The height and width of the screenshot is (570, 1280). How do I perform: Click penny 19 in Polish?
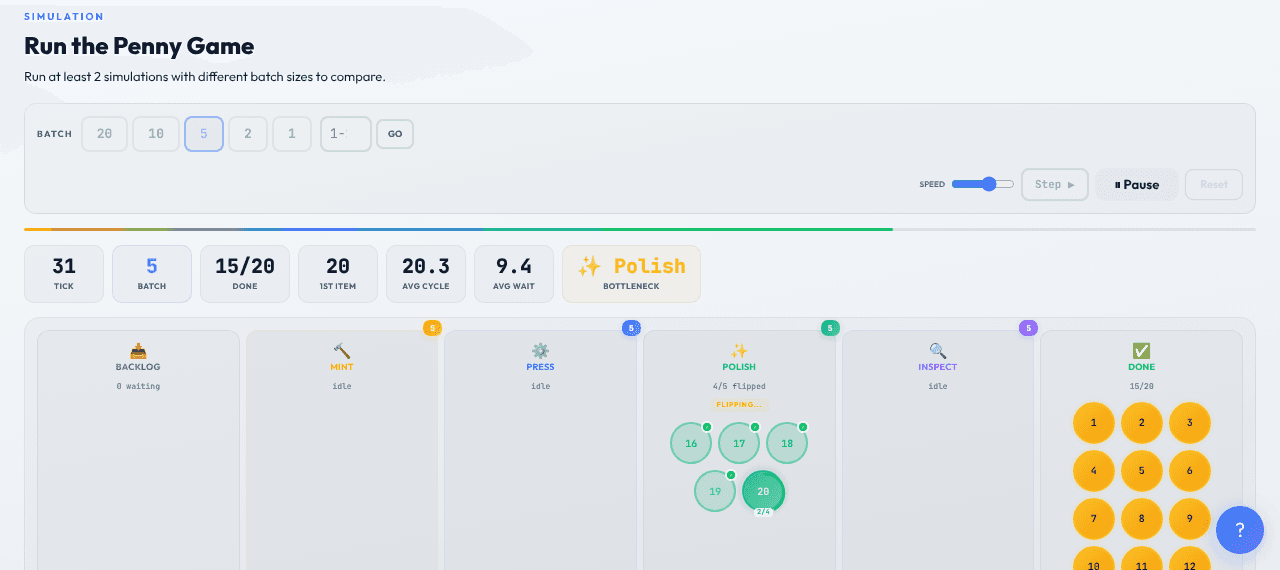pos(715,491)
